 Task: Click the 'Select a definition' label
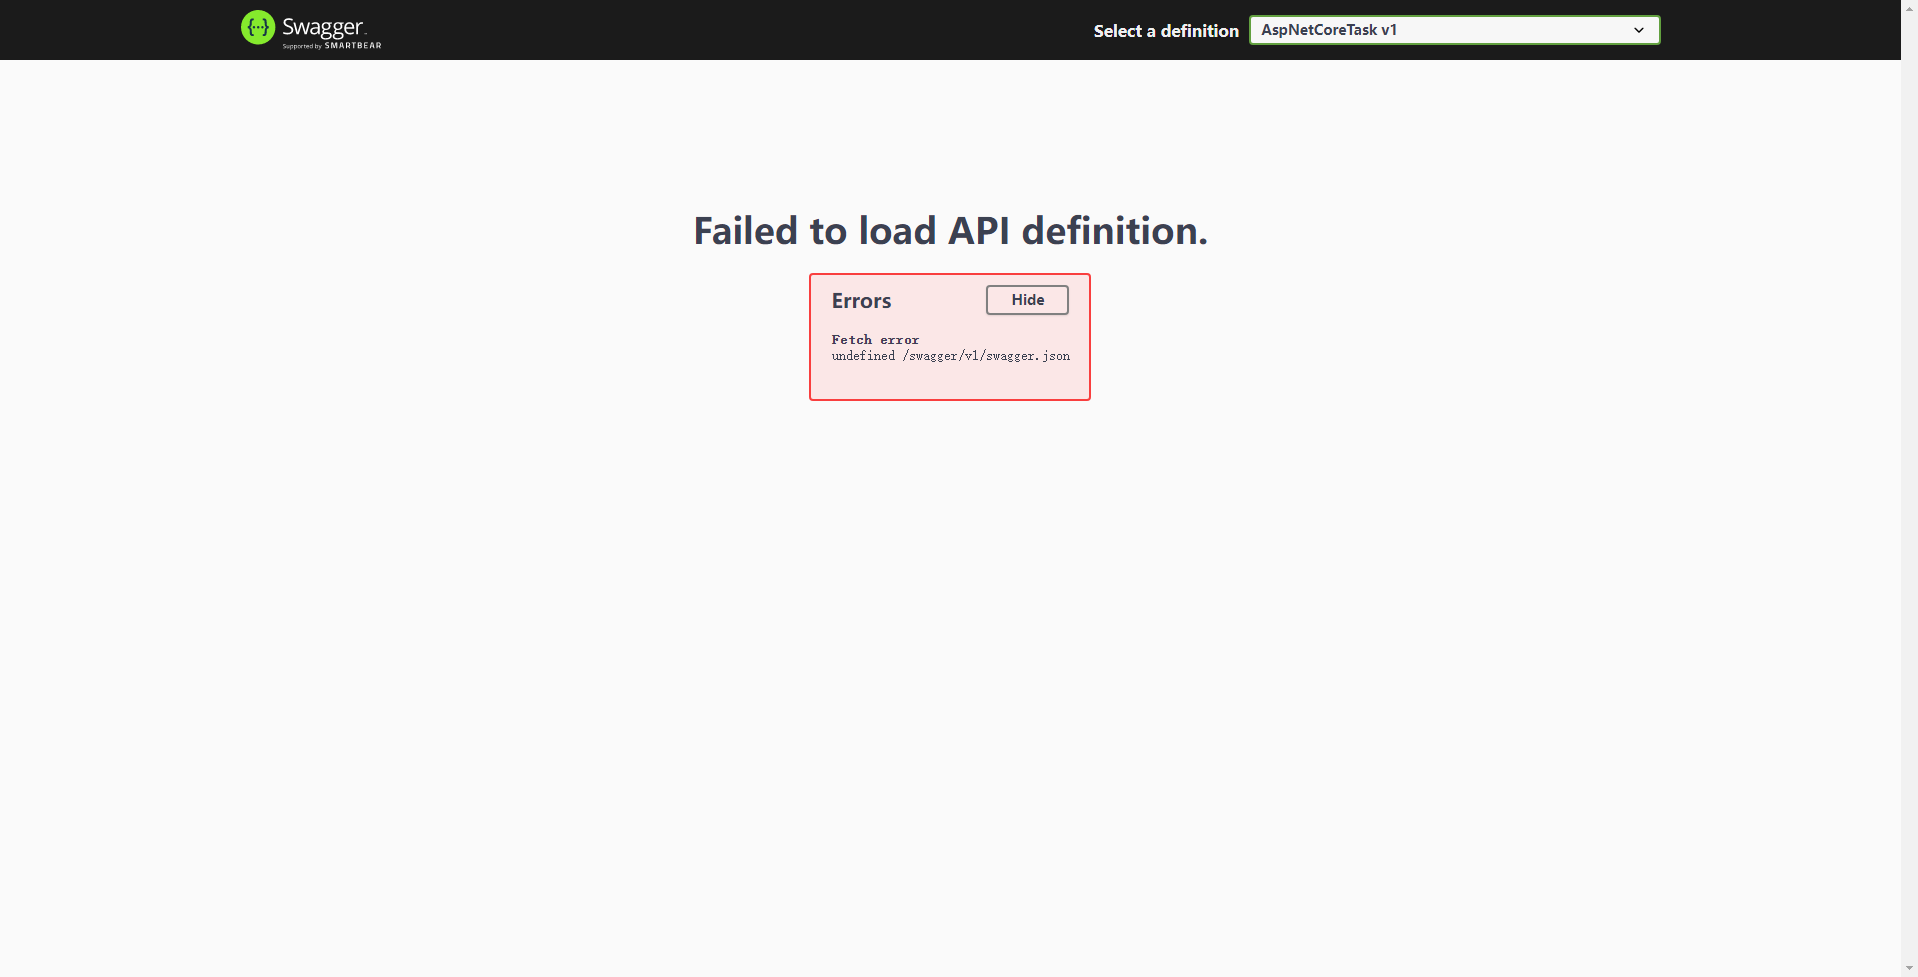(1166, 31)
